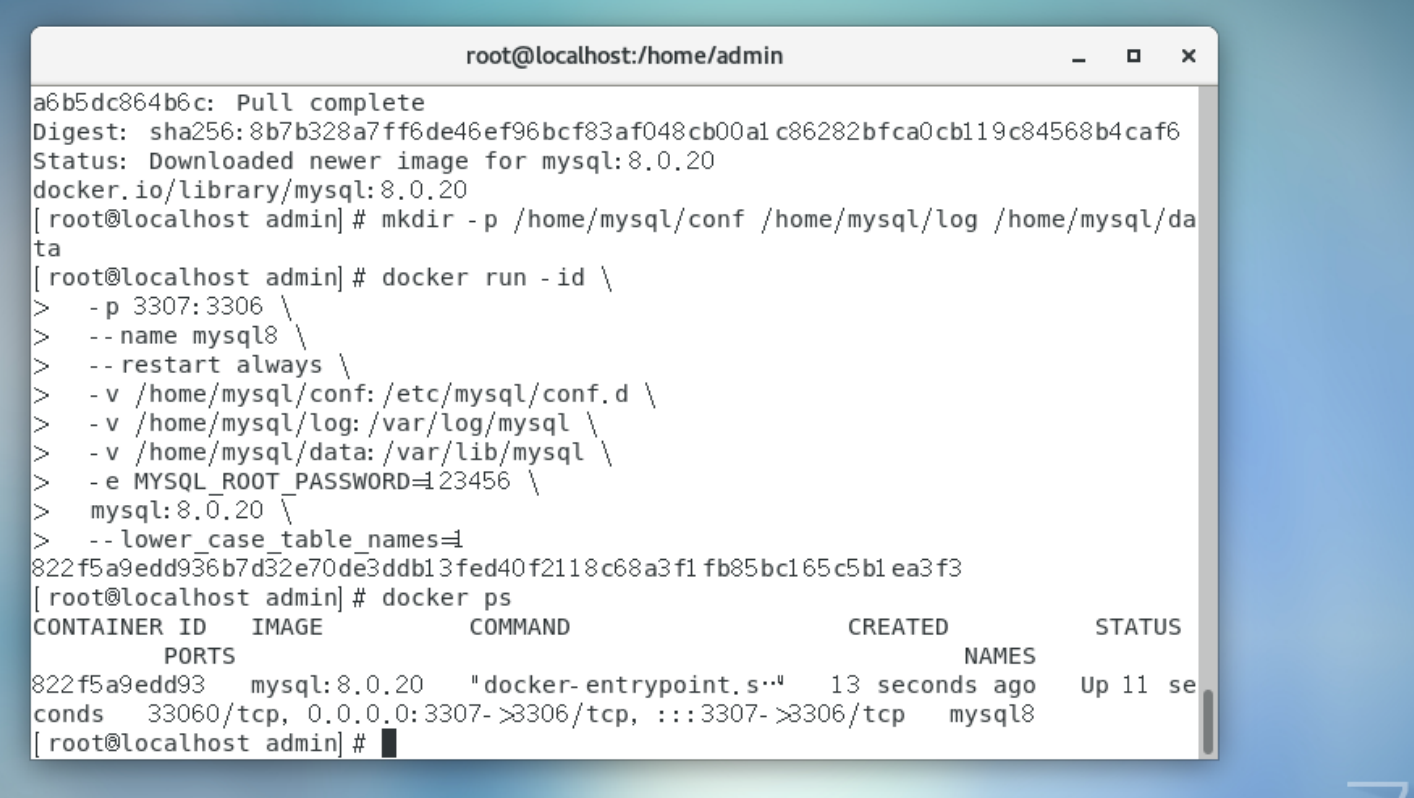
Task: Click the '--restart always' option line
Action: 220,364
